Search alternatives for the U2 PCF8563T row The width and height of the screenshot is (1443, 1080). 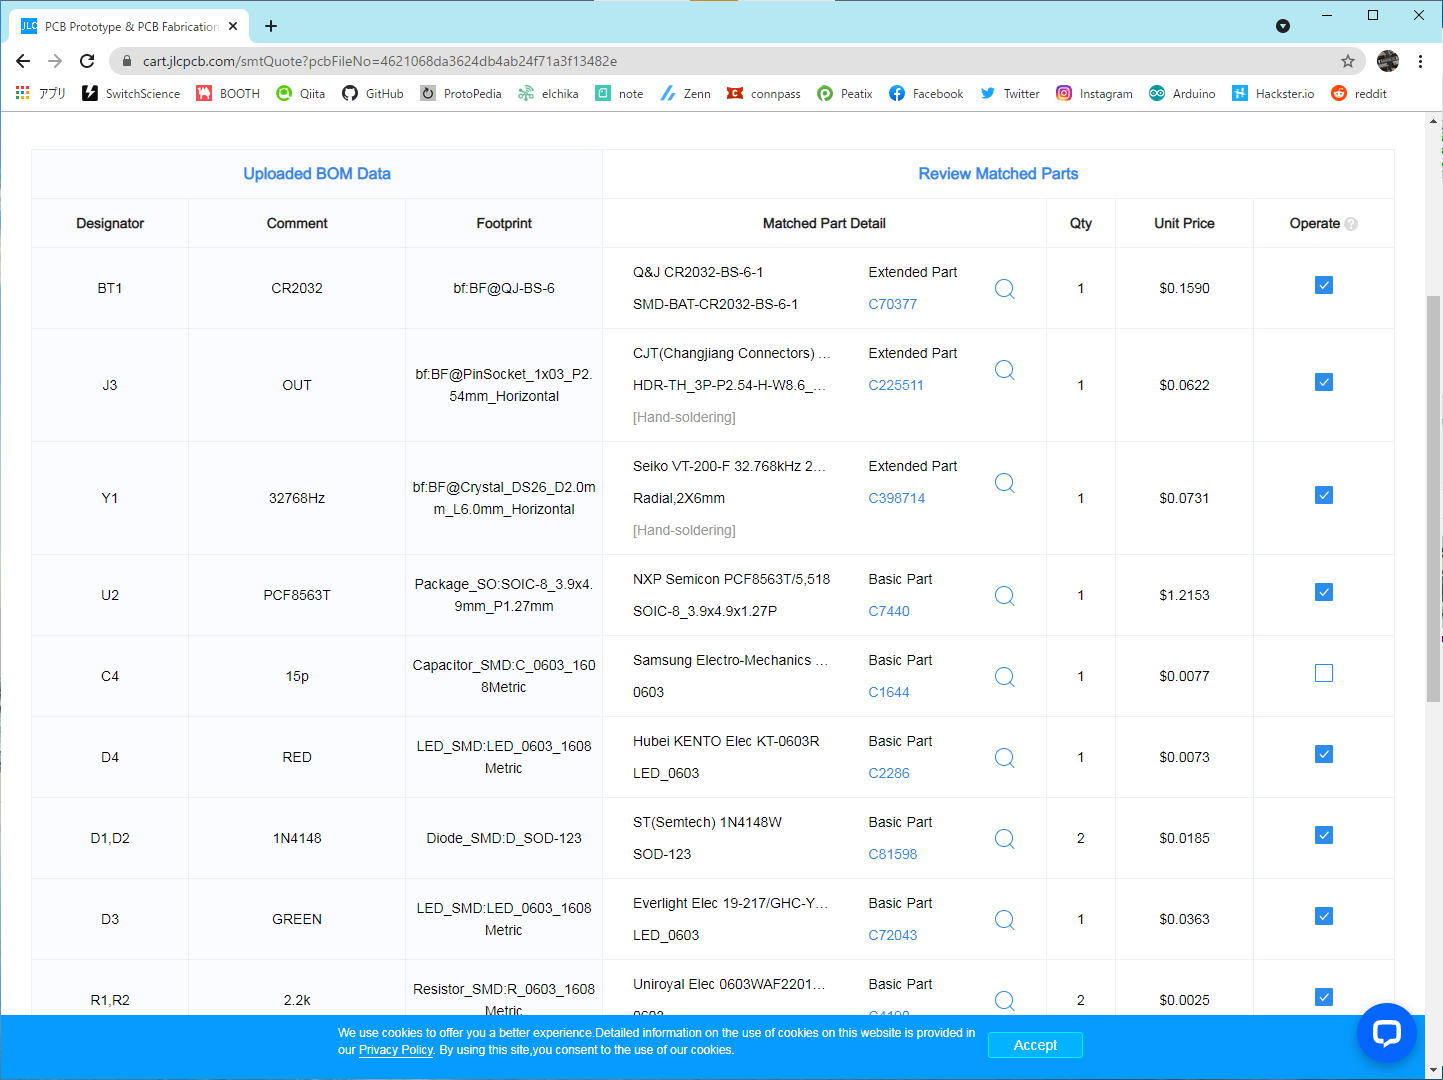1005,596
